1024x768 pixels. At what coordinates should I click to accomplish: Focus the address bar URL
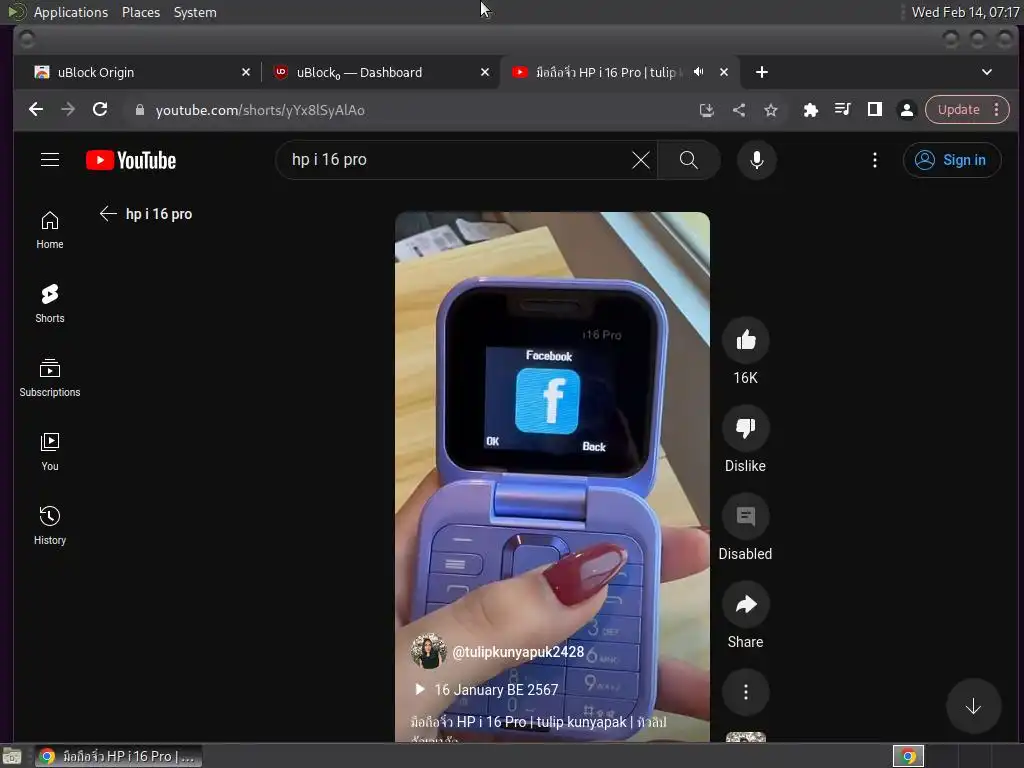coord(260,110)
